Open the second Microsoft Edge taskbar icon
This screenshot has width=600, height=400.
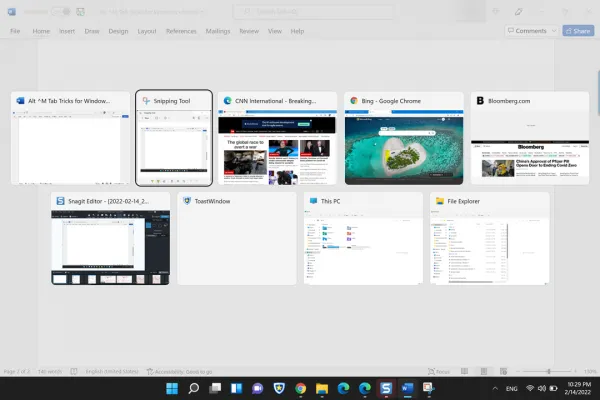click(365, 389)
